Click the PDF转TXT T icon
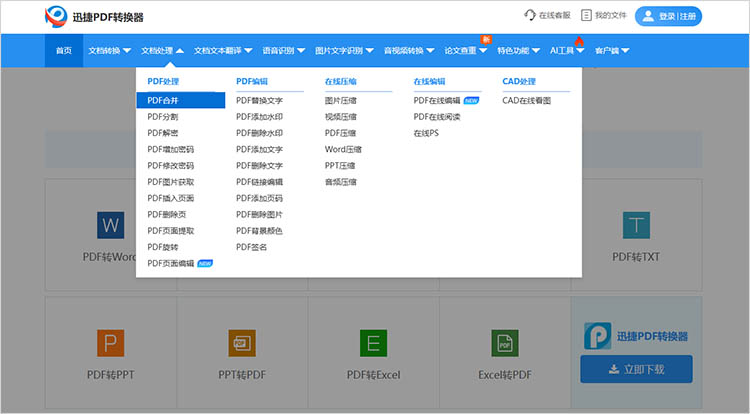 636,225
